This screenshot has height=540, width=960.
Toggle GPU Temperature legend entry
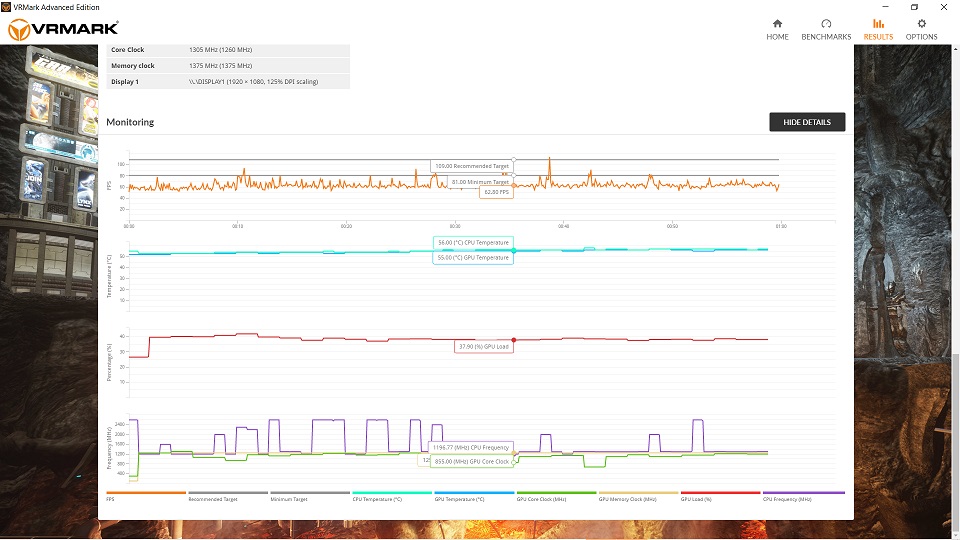pos(474,497)
